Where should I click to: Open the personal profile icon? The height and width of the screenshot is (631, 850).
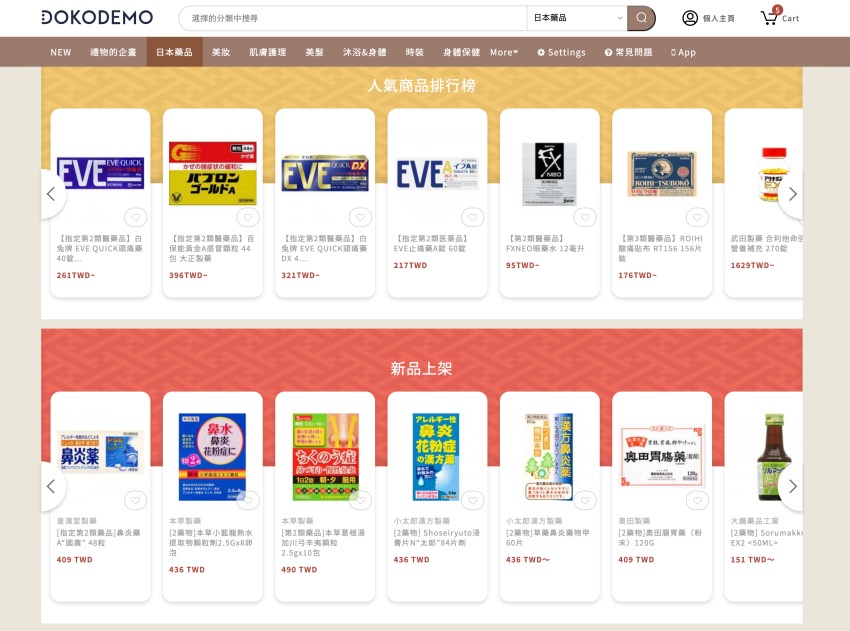(x=690, y=18)
